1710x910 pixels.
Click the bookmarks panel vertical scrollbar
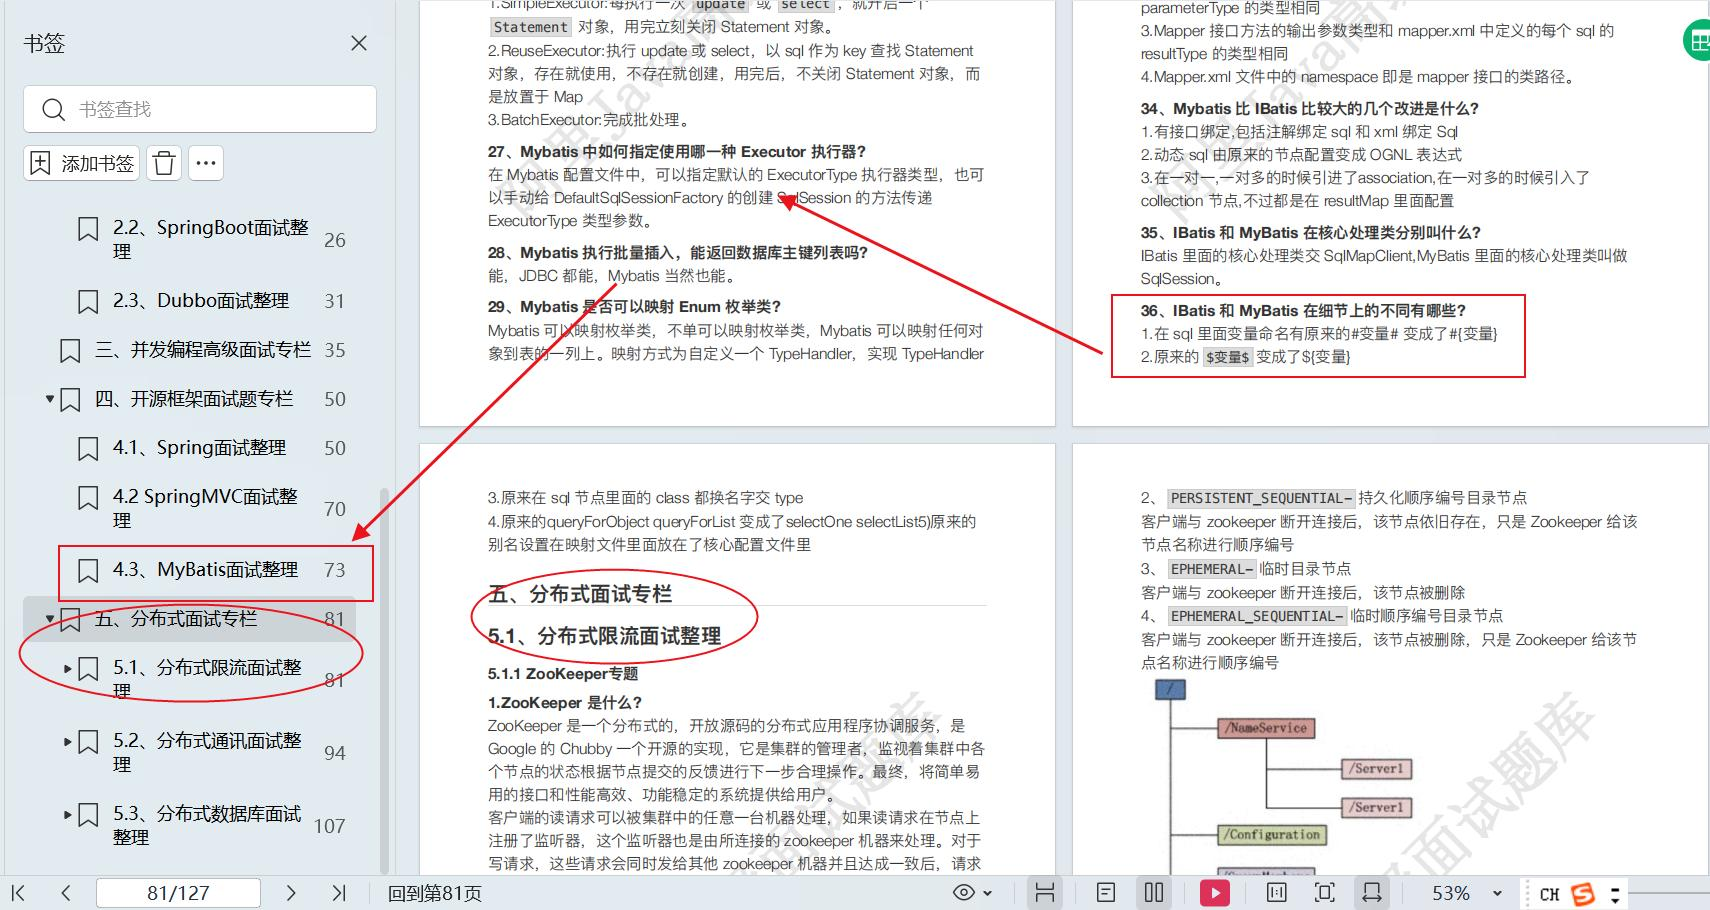384,680
